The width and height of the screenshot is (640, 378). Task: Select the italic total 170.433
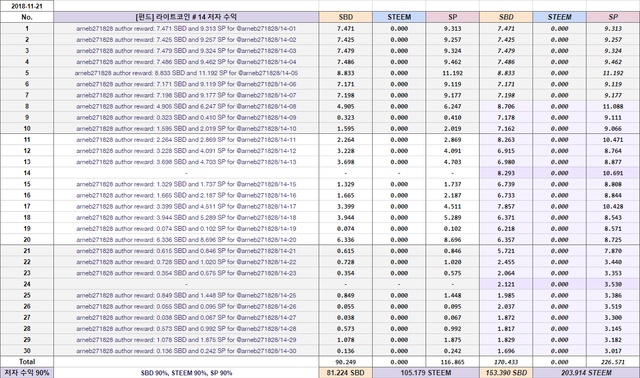click(x=506, y=362)
